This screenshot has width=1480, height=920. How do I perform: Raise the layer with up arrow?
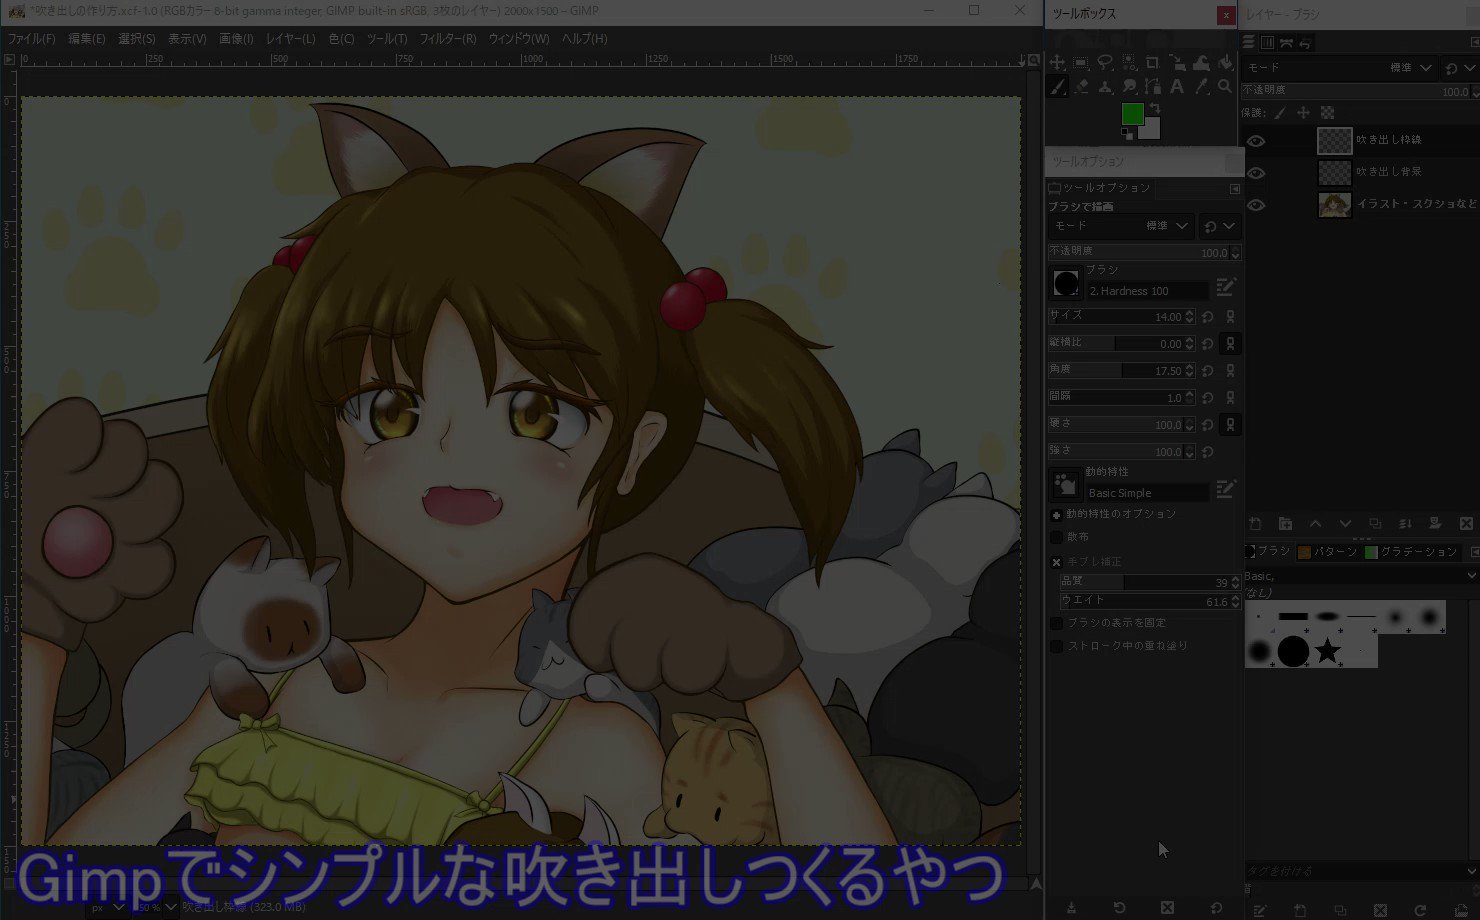1316,524
